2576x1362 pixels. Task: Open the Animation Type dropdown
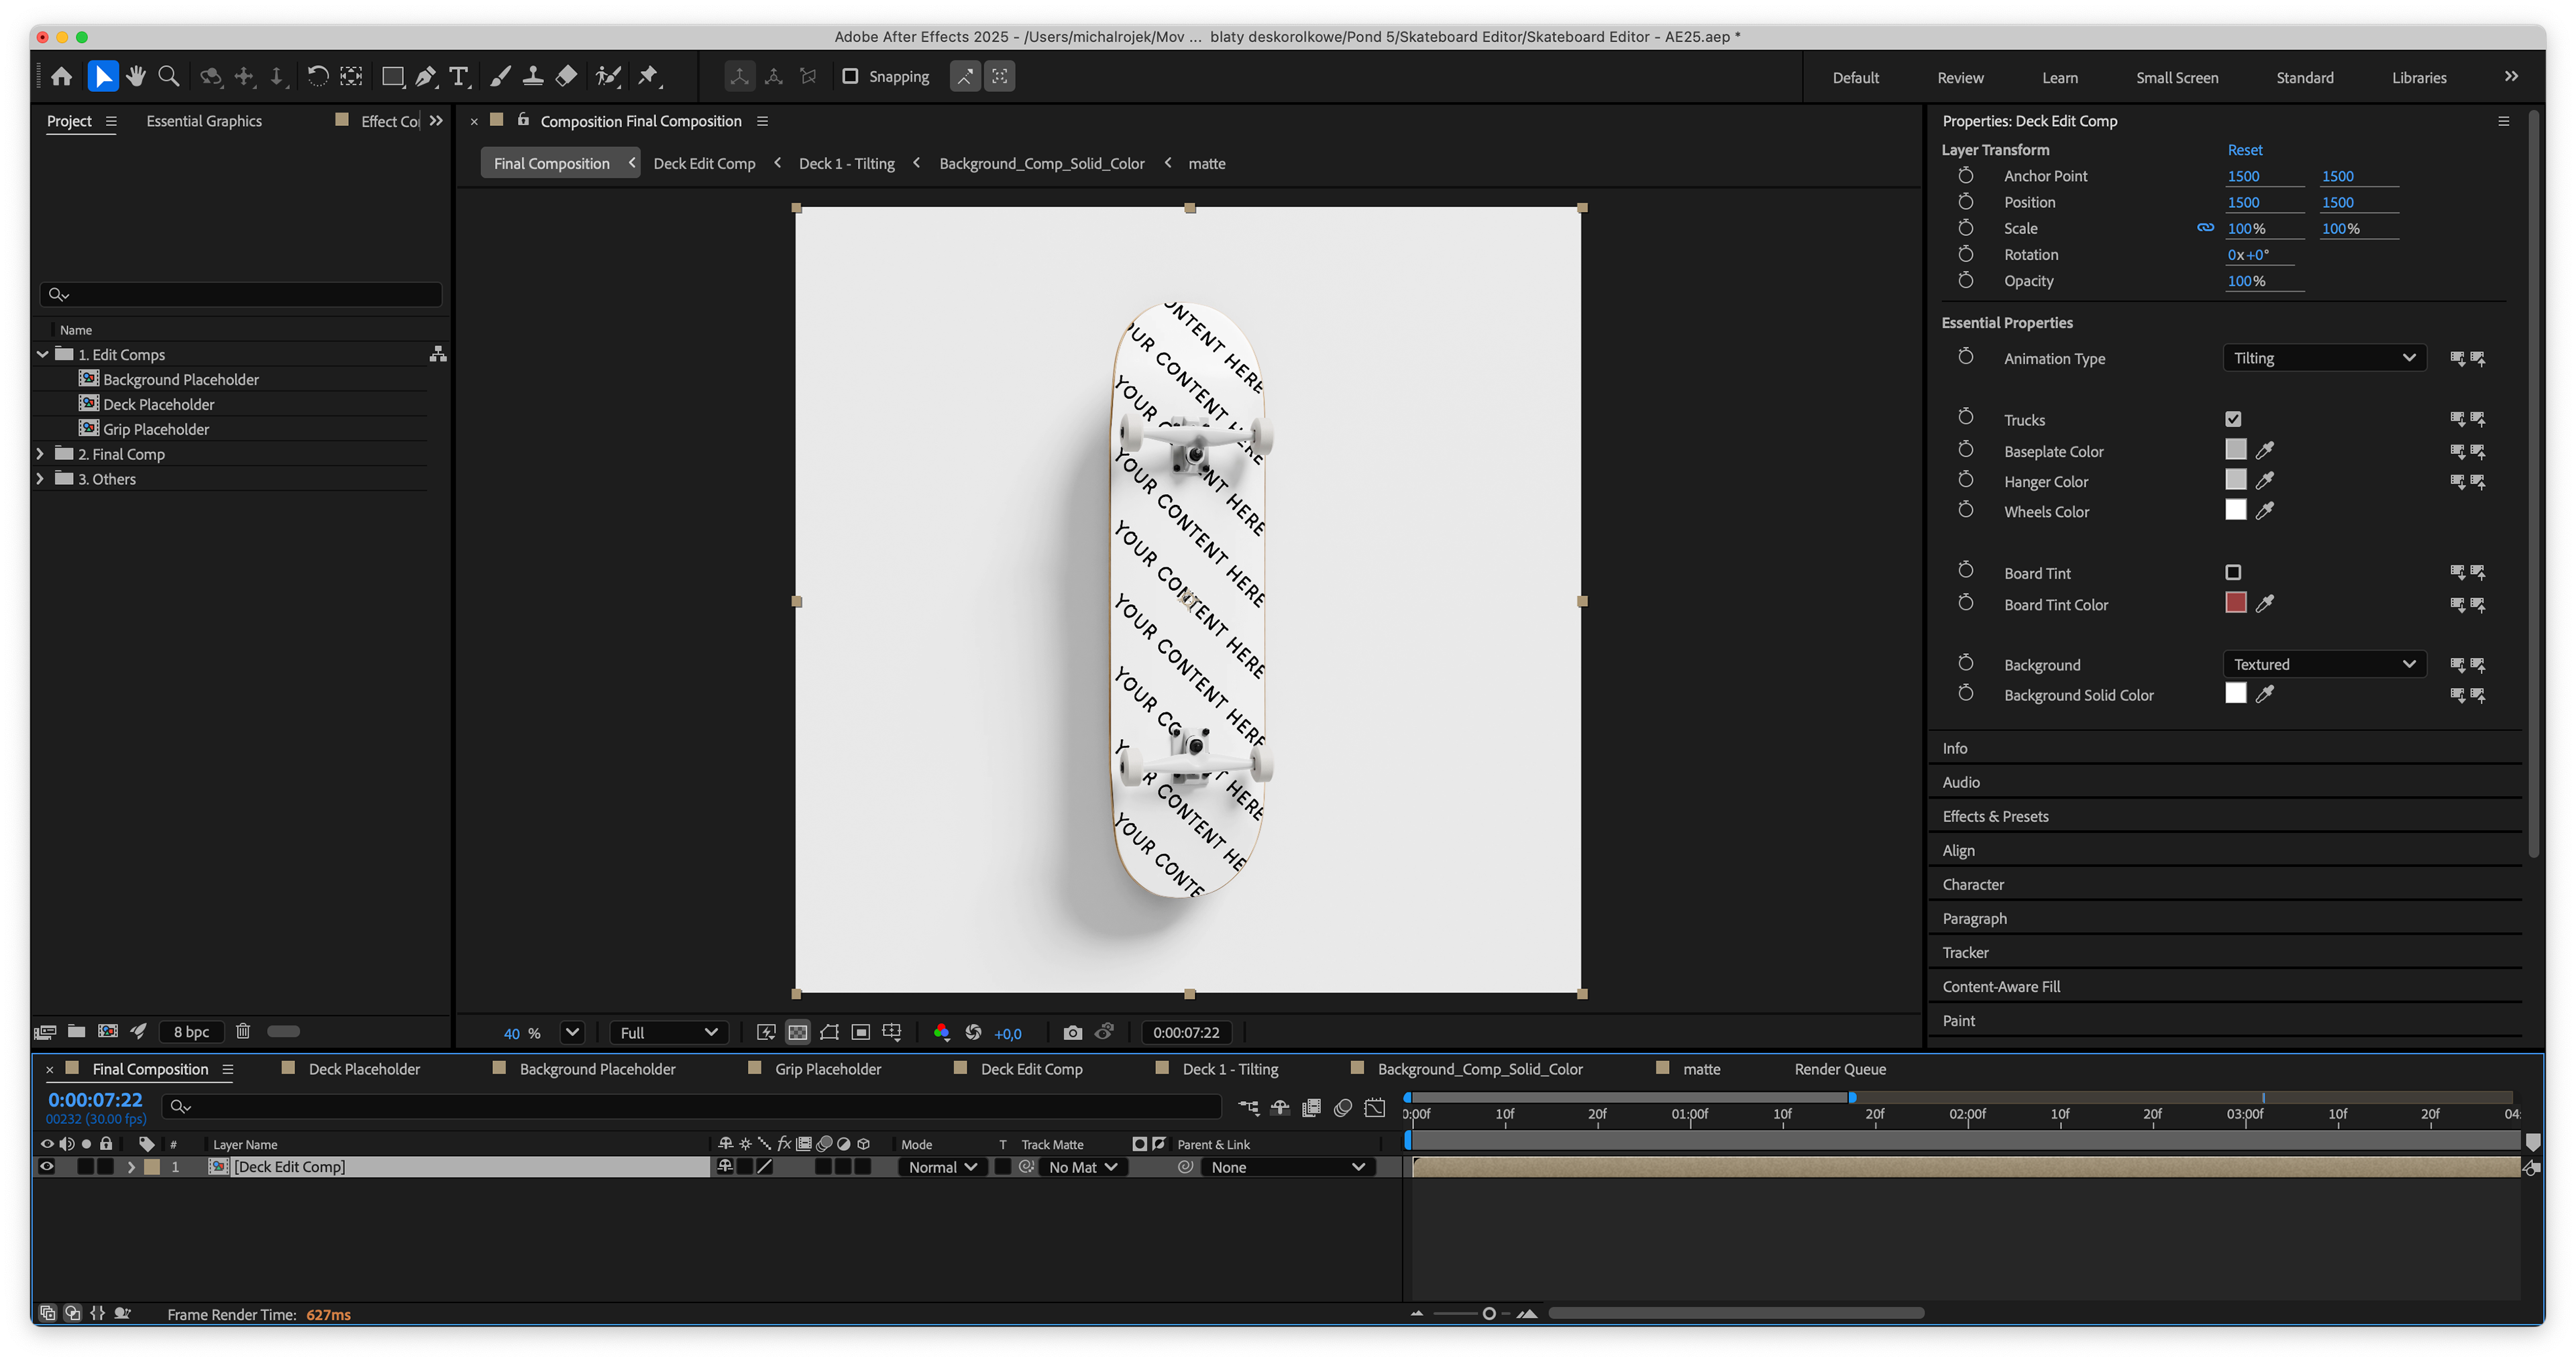click(2323, 358)
